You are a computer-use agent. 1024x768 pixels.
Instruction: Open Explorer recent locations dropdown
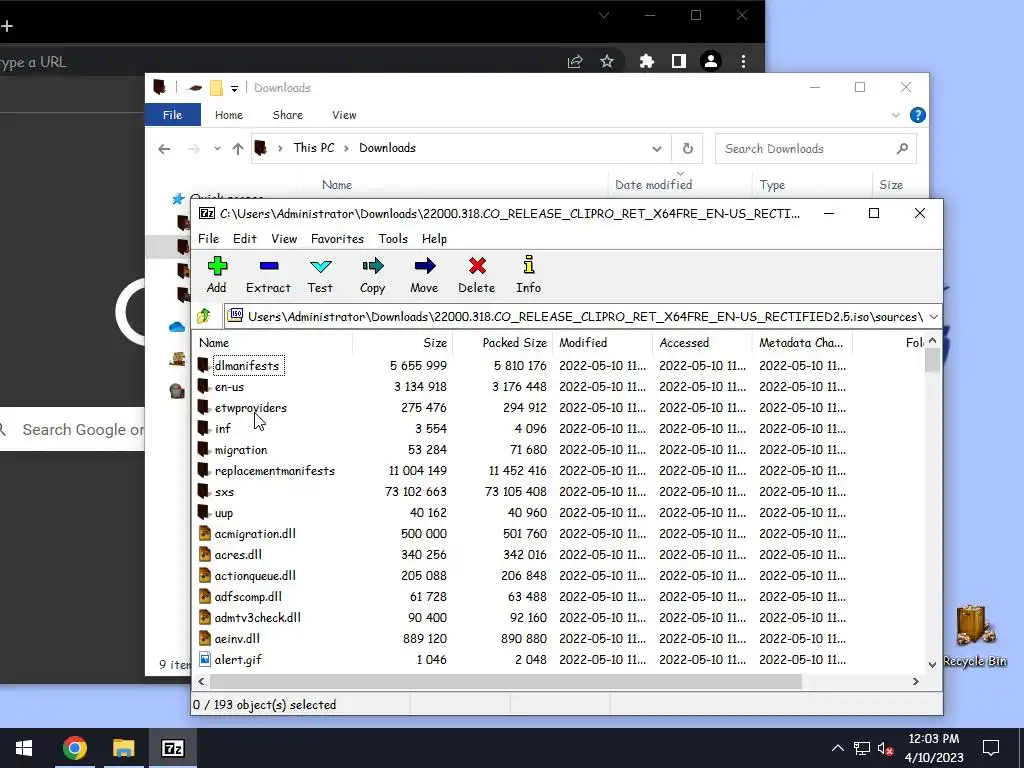217,149
